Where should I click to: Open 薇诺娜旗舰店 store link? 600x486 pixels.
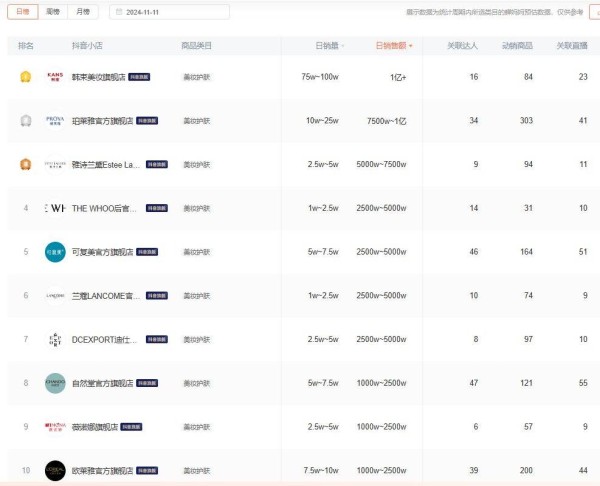coord(95,427)
